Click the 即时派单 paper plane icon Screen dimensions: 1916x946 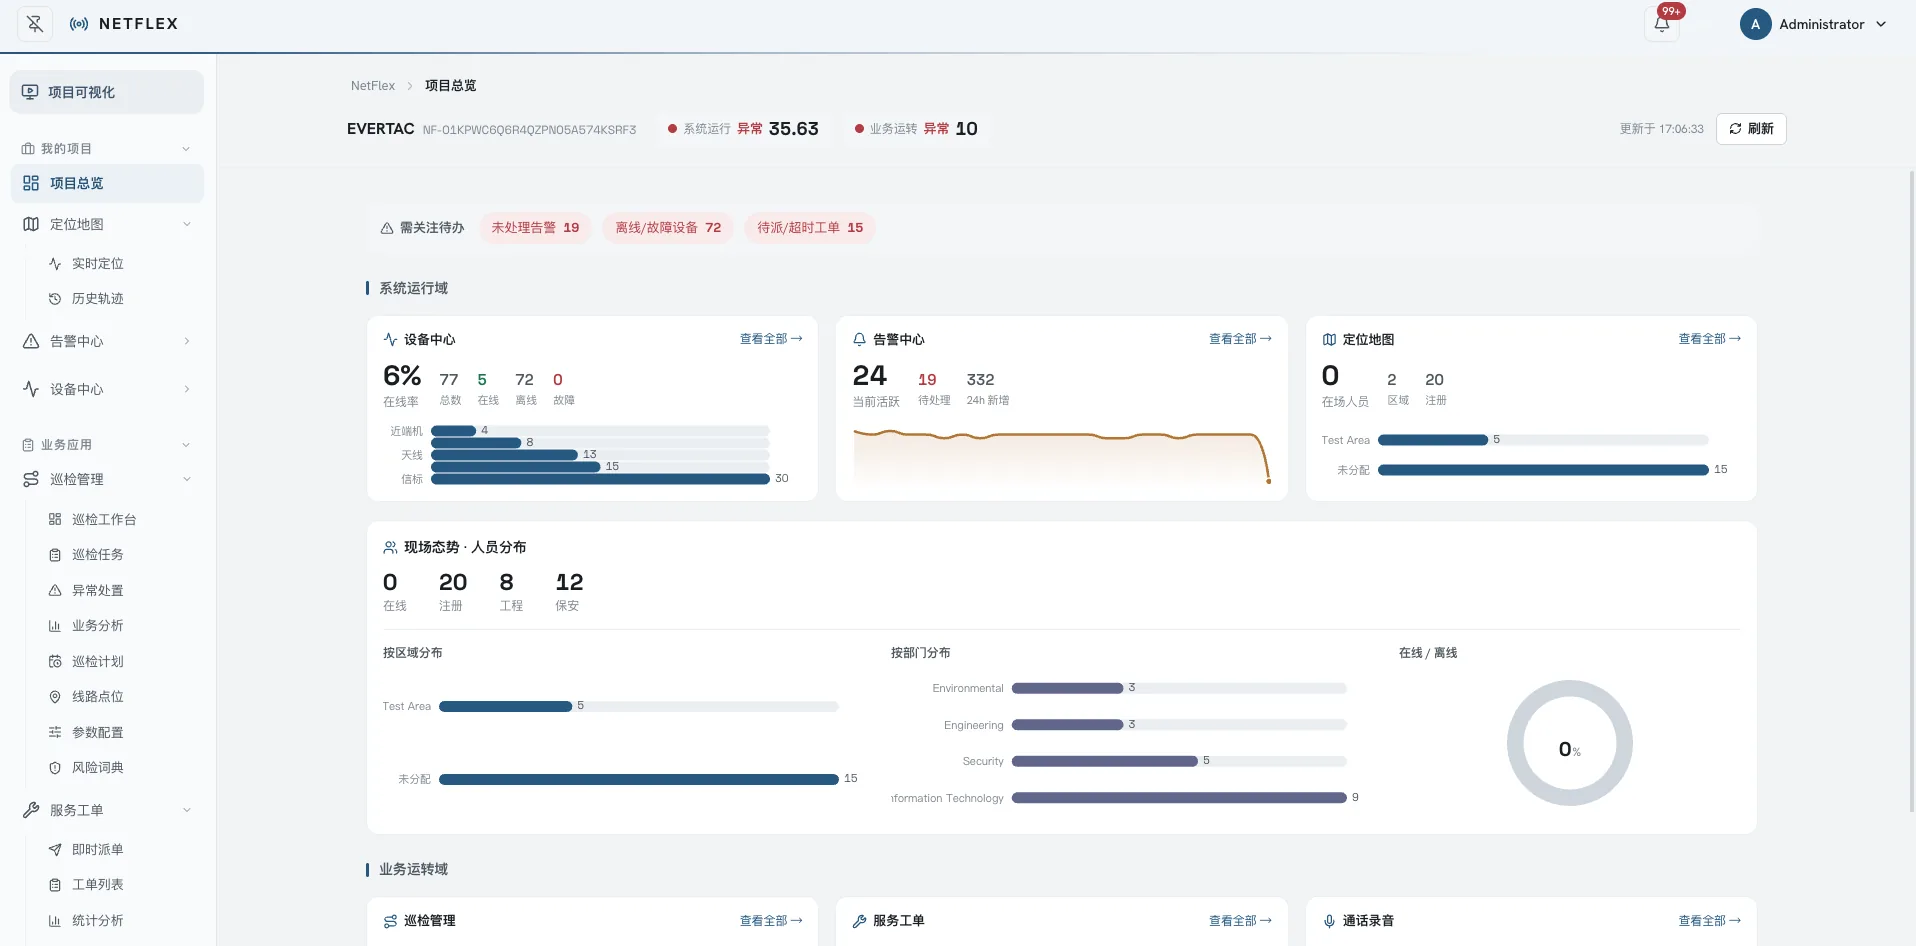[55, 850]
